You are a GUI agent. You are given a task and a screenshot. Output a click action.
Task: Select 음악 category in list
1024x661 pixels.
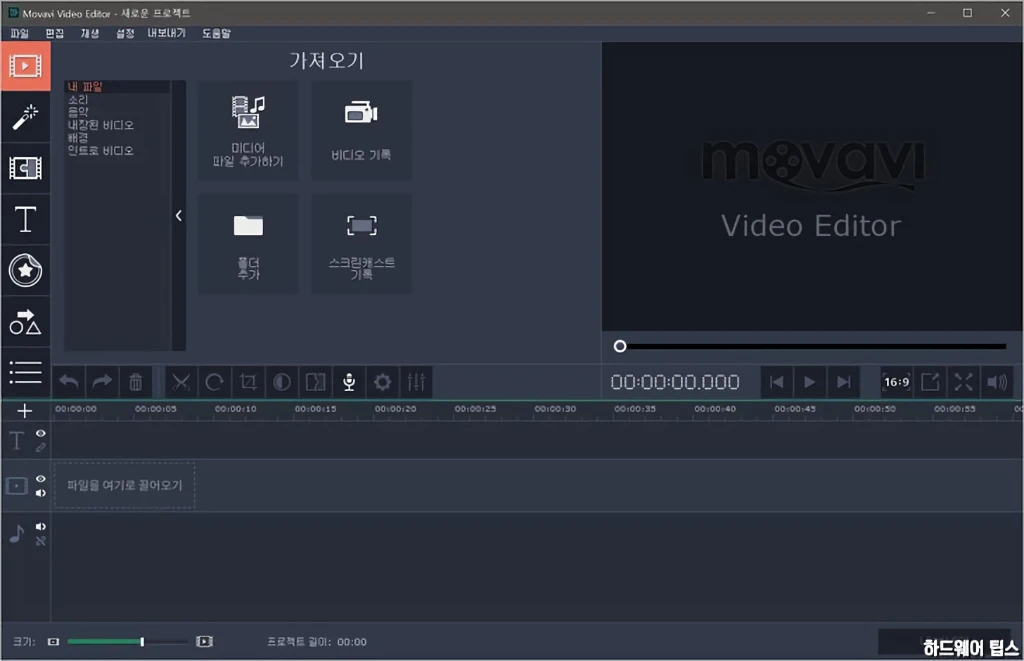pos(78,112)
